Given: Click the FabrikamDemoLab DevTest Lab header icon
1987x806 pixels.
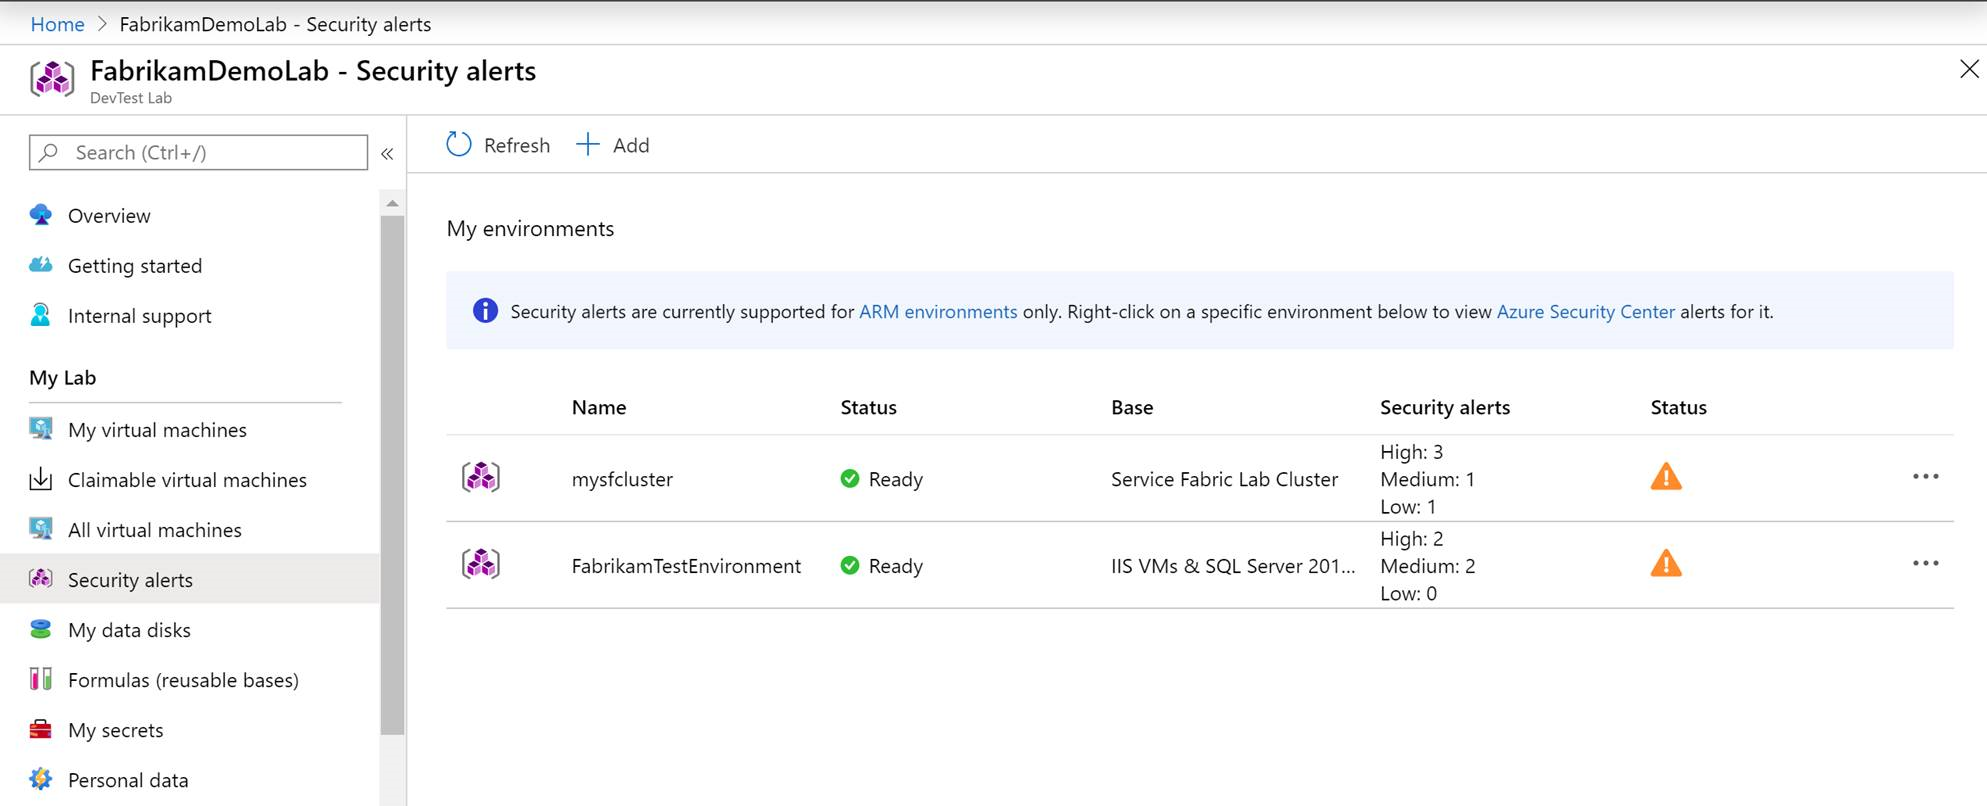Looking at the screenshot, I should point(52,79).
